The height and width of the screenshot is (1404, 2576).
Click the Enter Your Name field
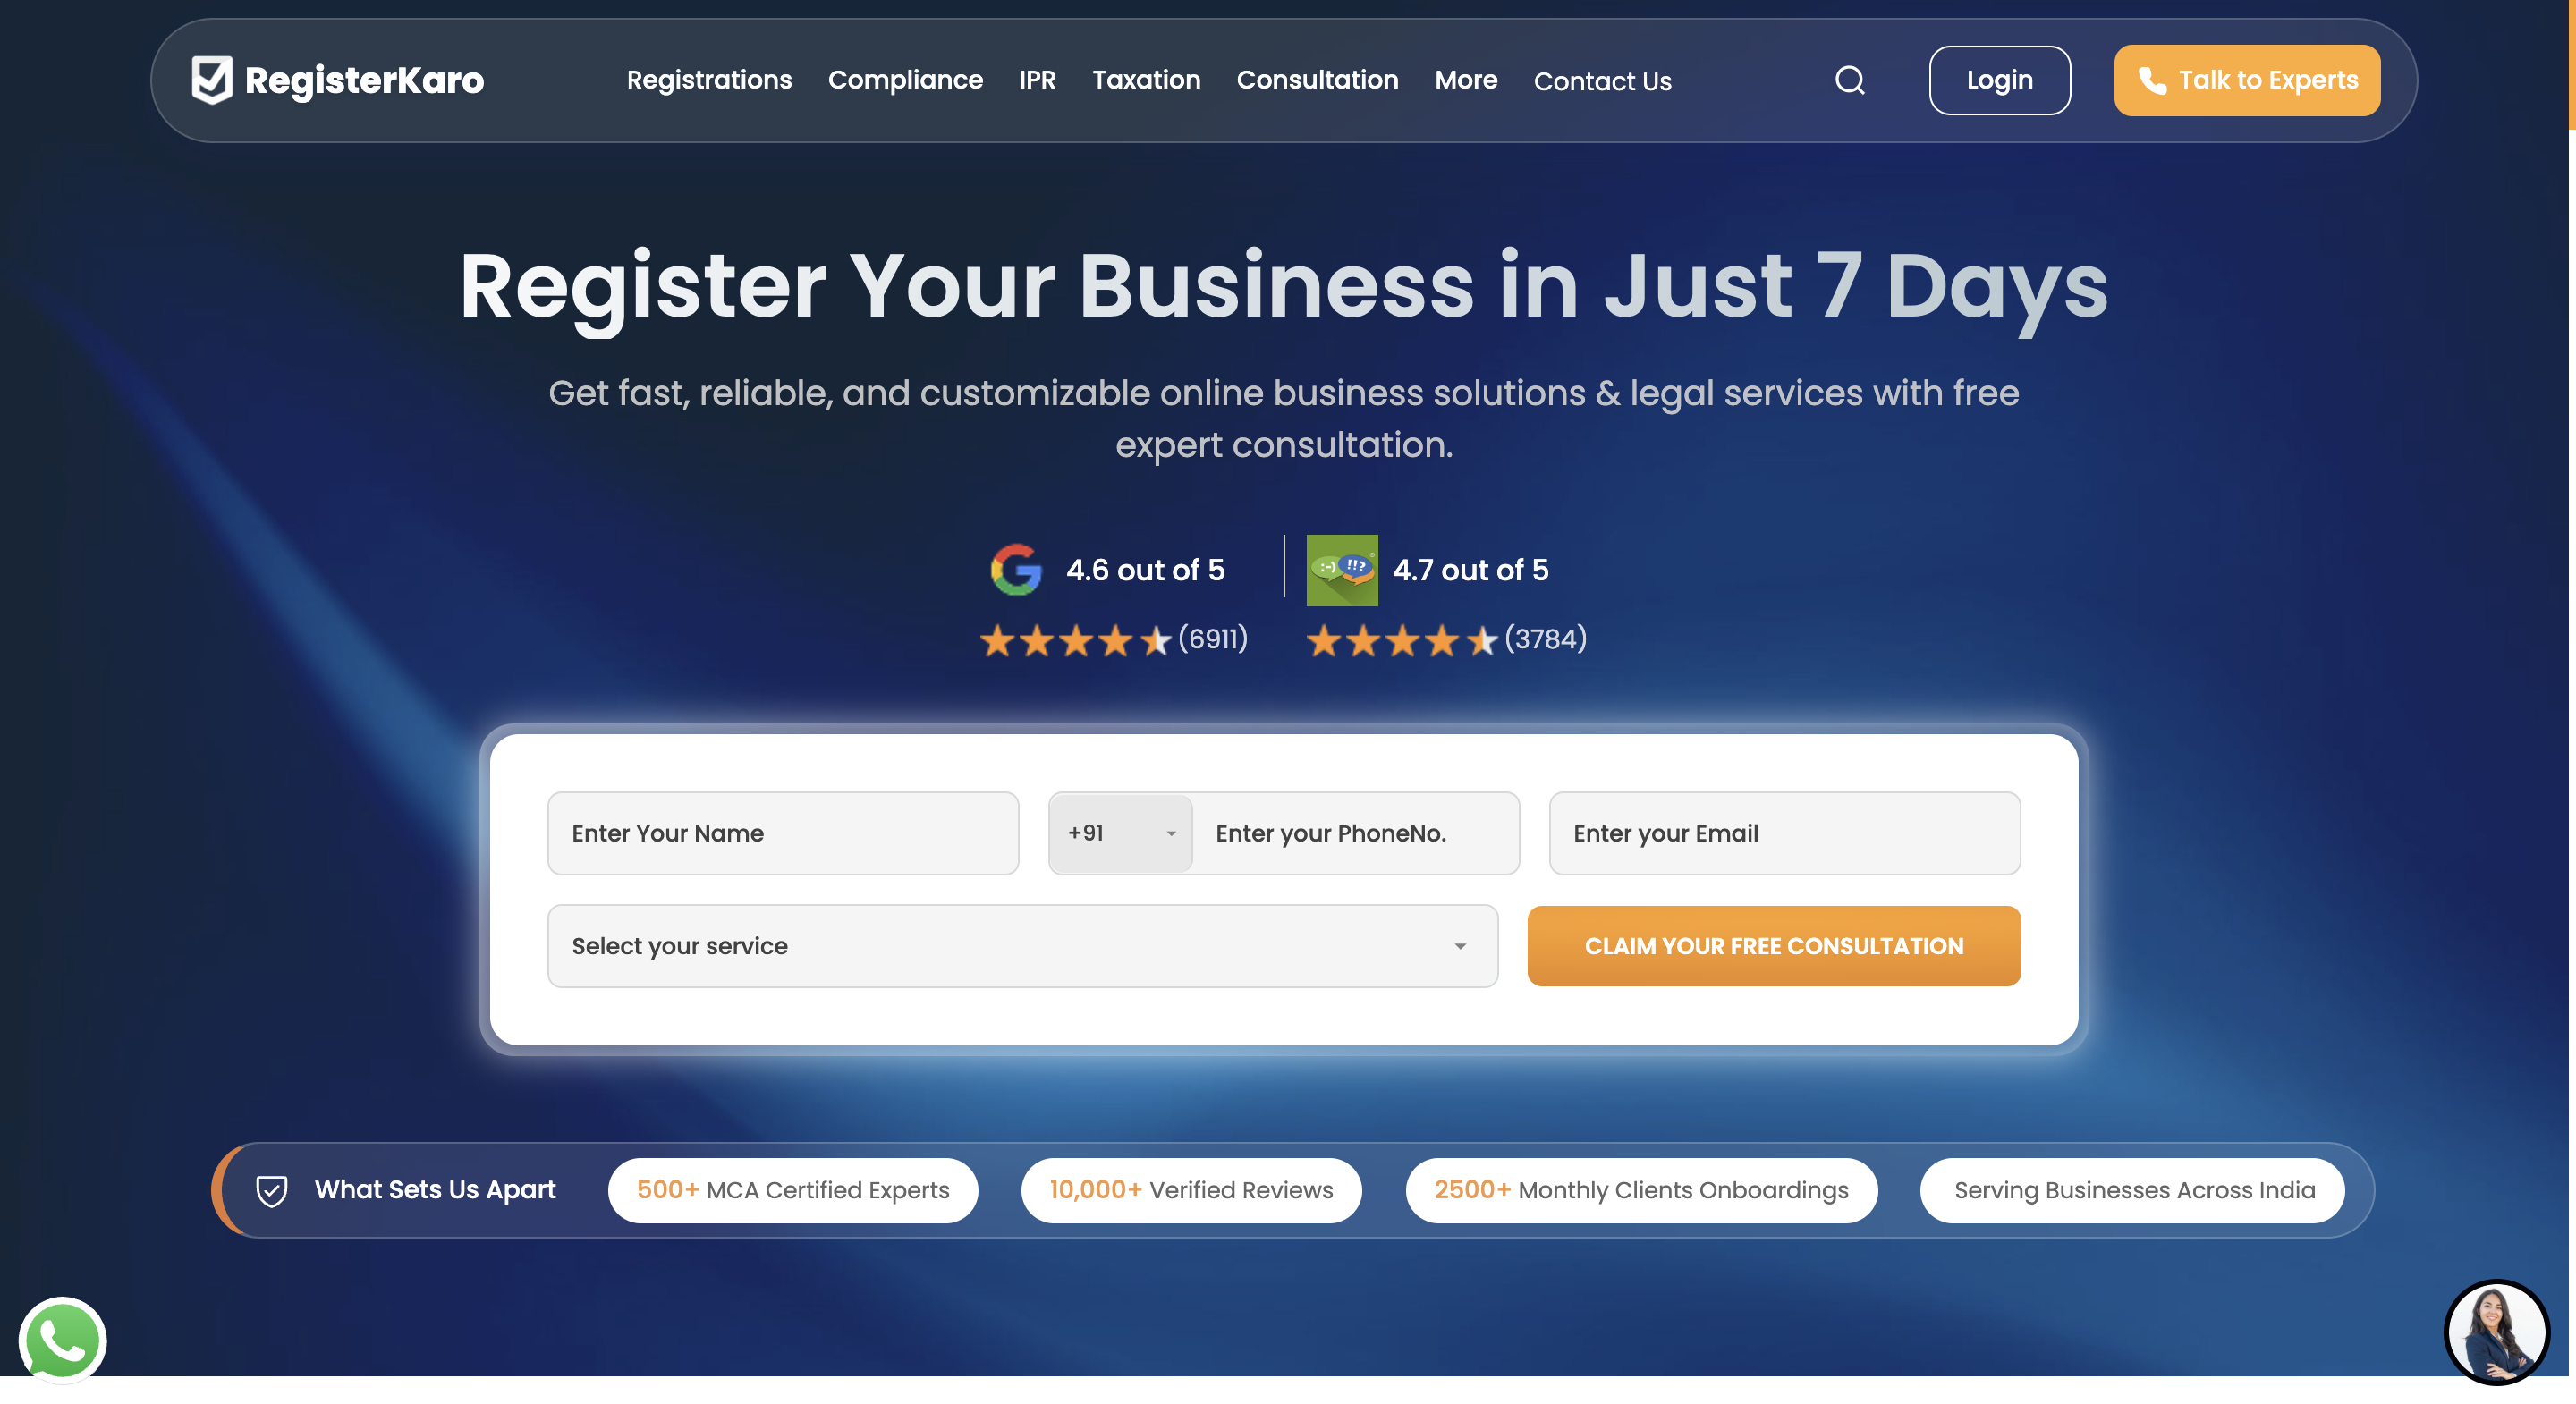(783, 833)
